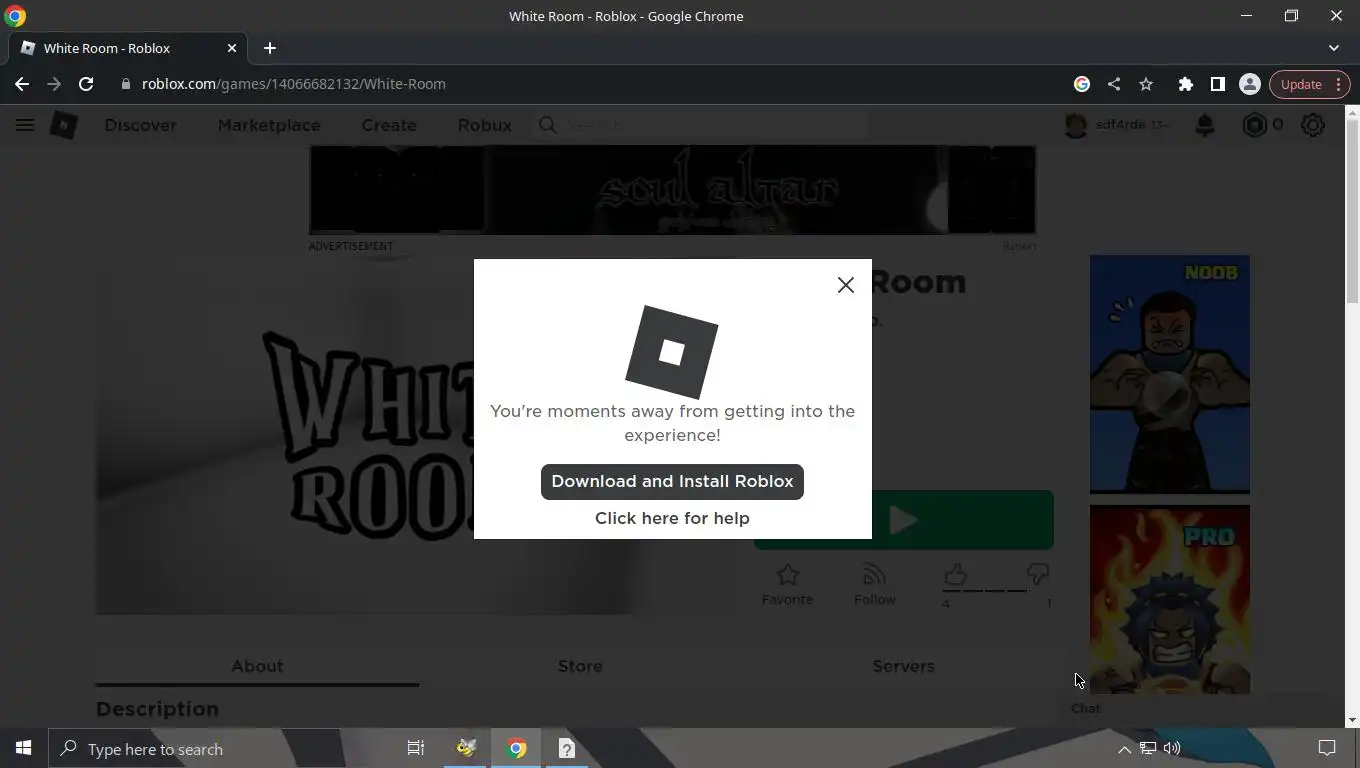1360x768 pixels.
Task: Click the Robux balance icon
Action: (x=1254, y=125)
